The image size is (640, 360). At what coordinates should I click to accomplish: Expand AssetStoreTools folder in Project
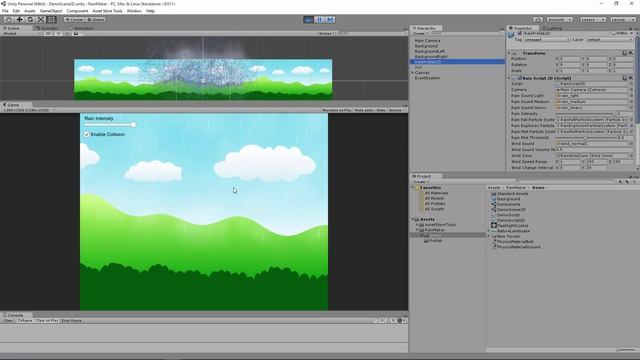(x=417, y=225)
